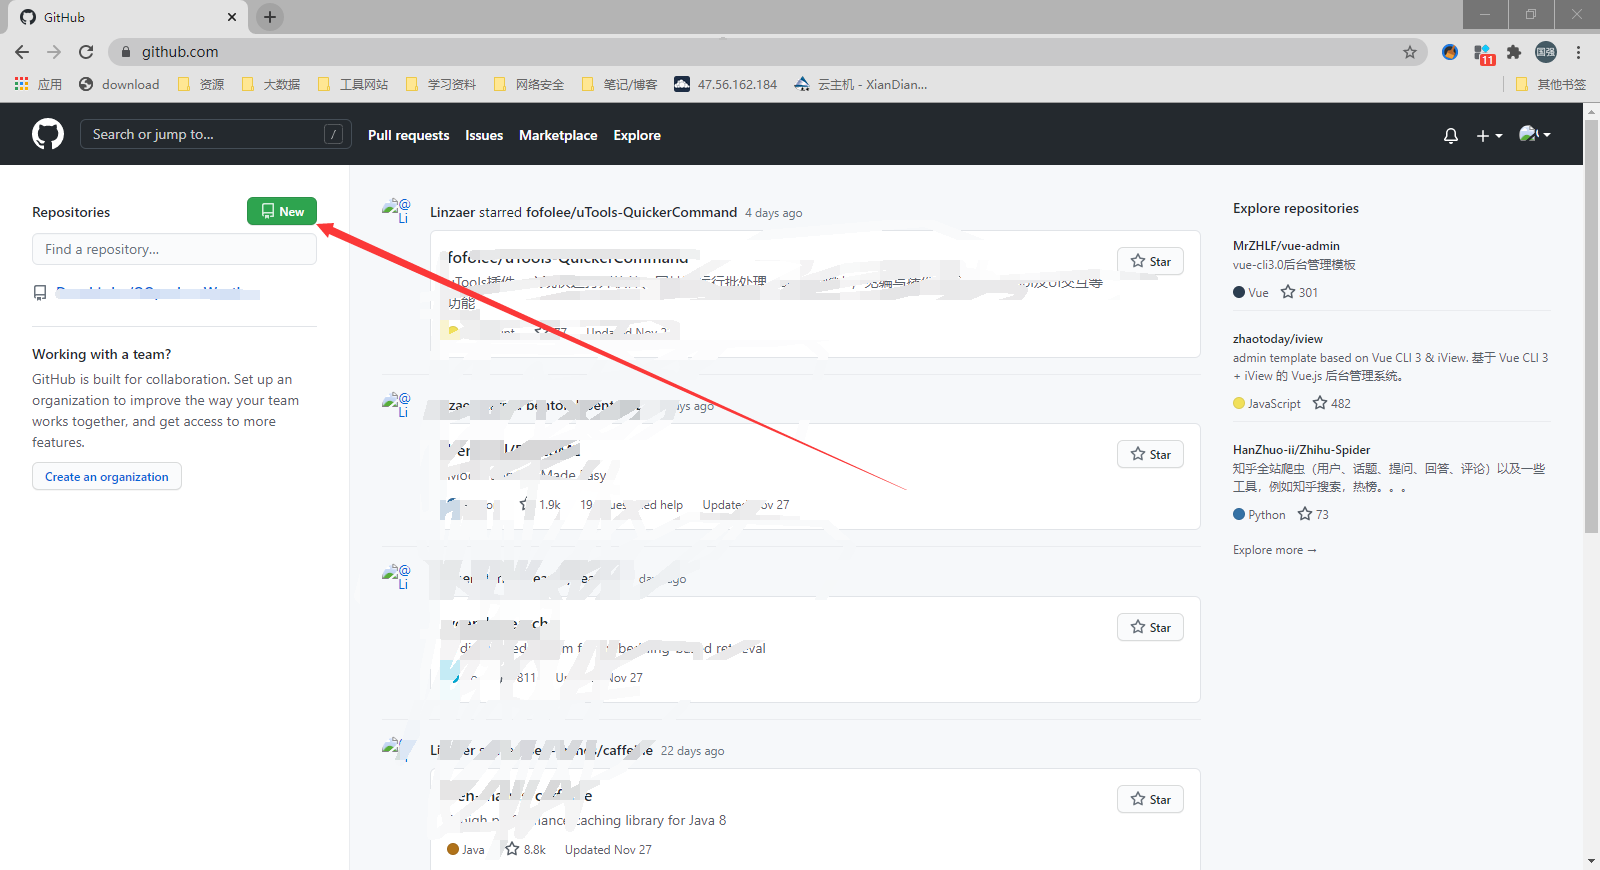The width and height of the screenshot is (1600, 870).
Task: Open the 网络安全 bookmark folder
Action: 529,84
